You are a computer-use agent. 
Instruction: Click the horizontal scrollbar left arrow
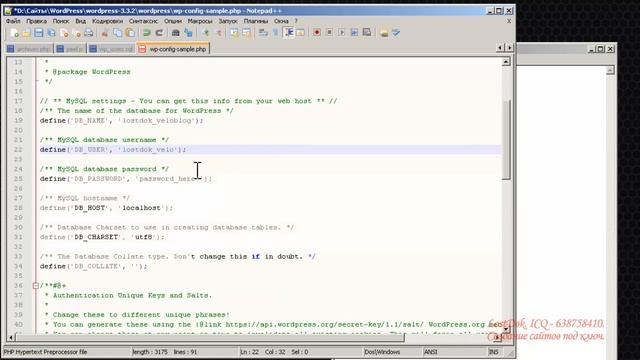[x=11, y=338]
